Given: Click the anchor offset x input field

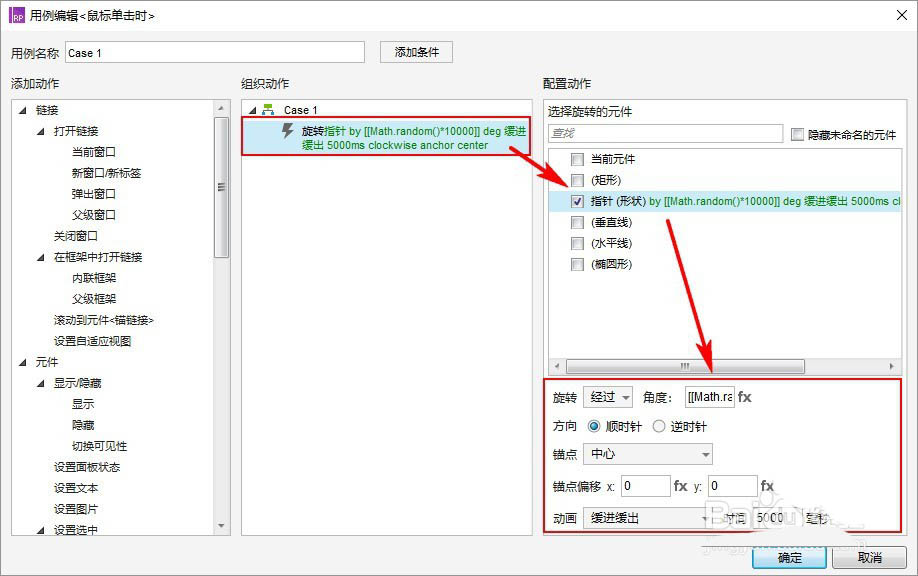Looking at the screenshot, I should coord(646,486).
